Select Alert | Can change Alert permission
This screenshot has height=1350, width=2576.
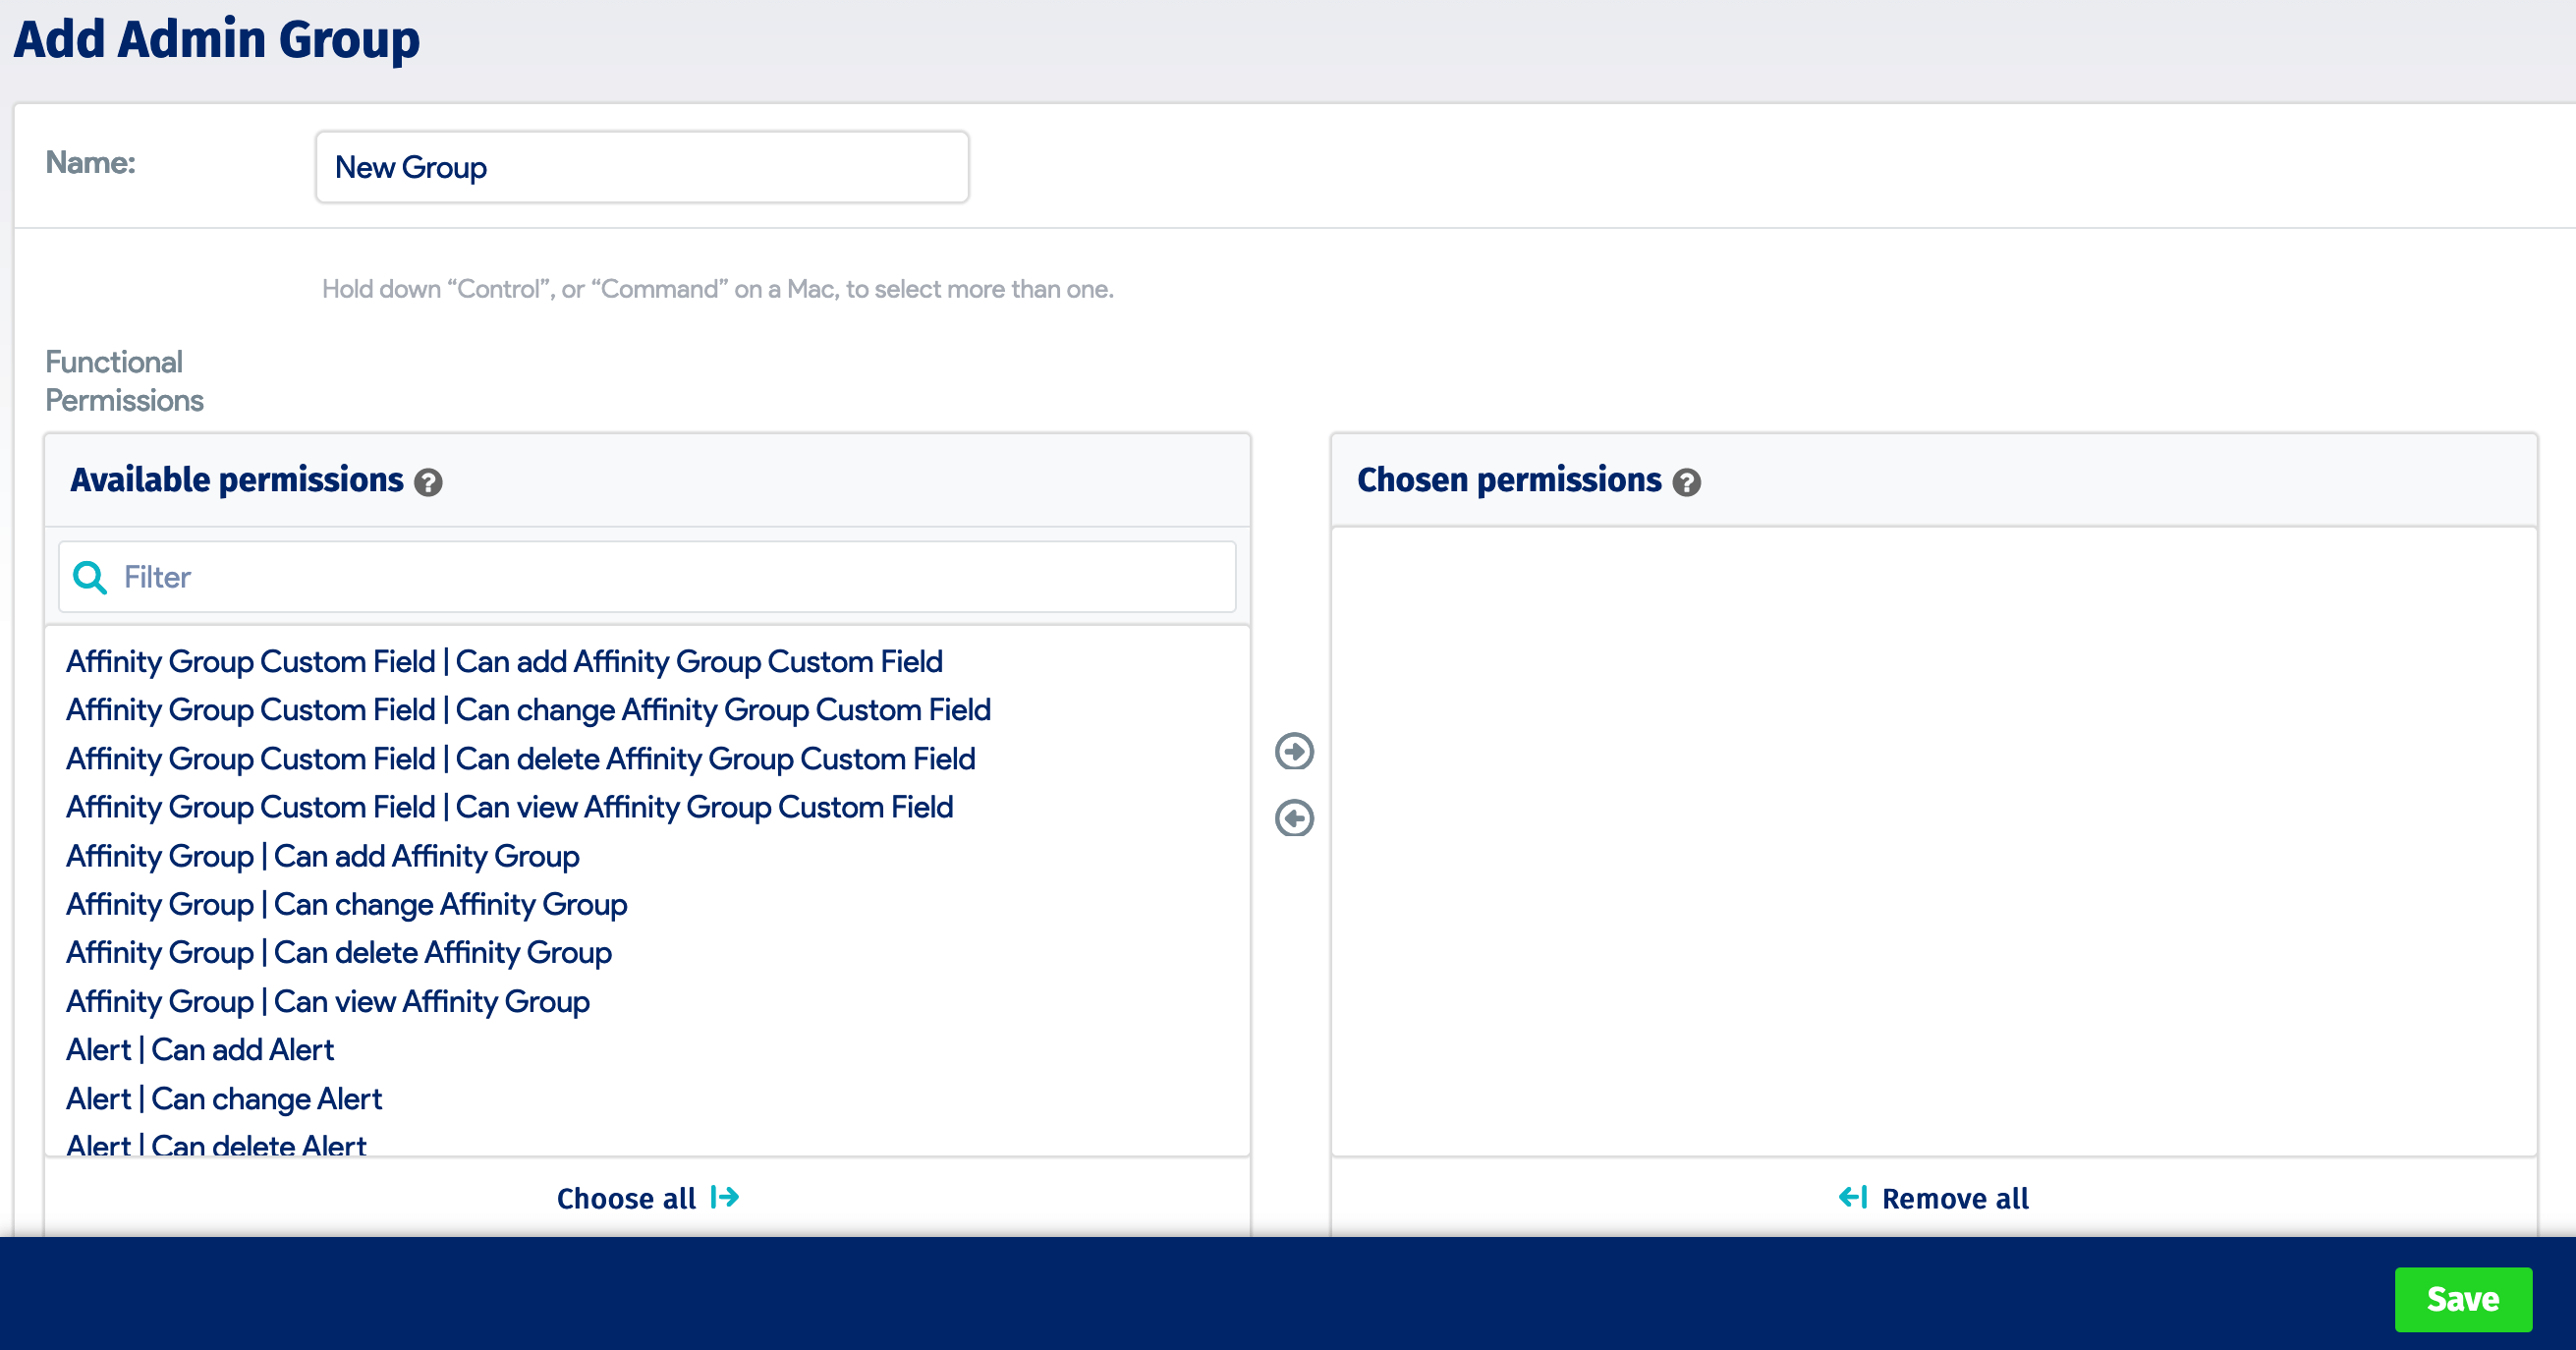coord(223,1098)
